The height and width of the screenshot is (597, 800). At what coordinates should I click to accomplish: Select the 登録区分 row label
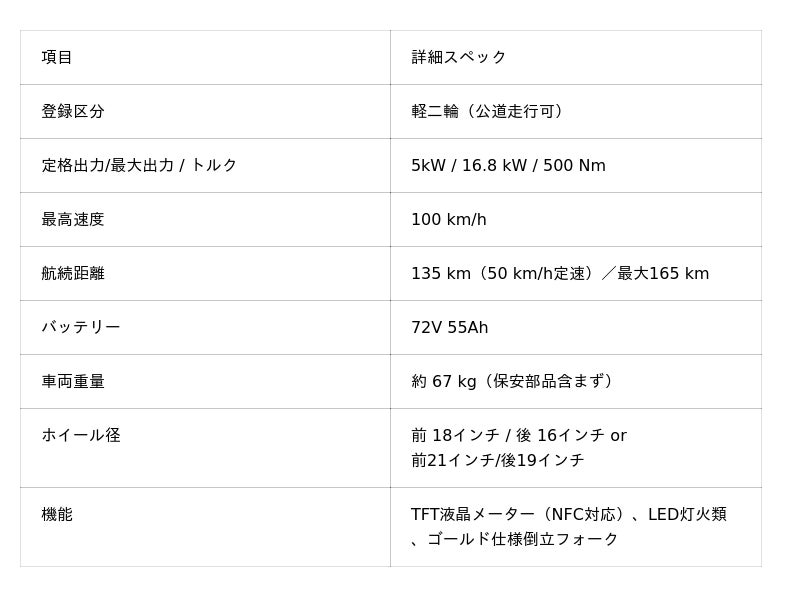click(x=73, y=111)
